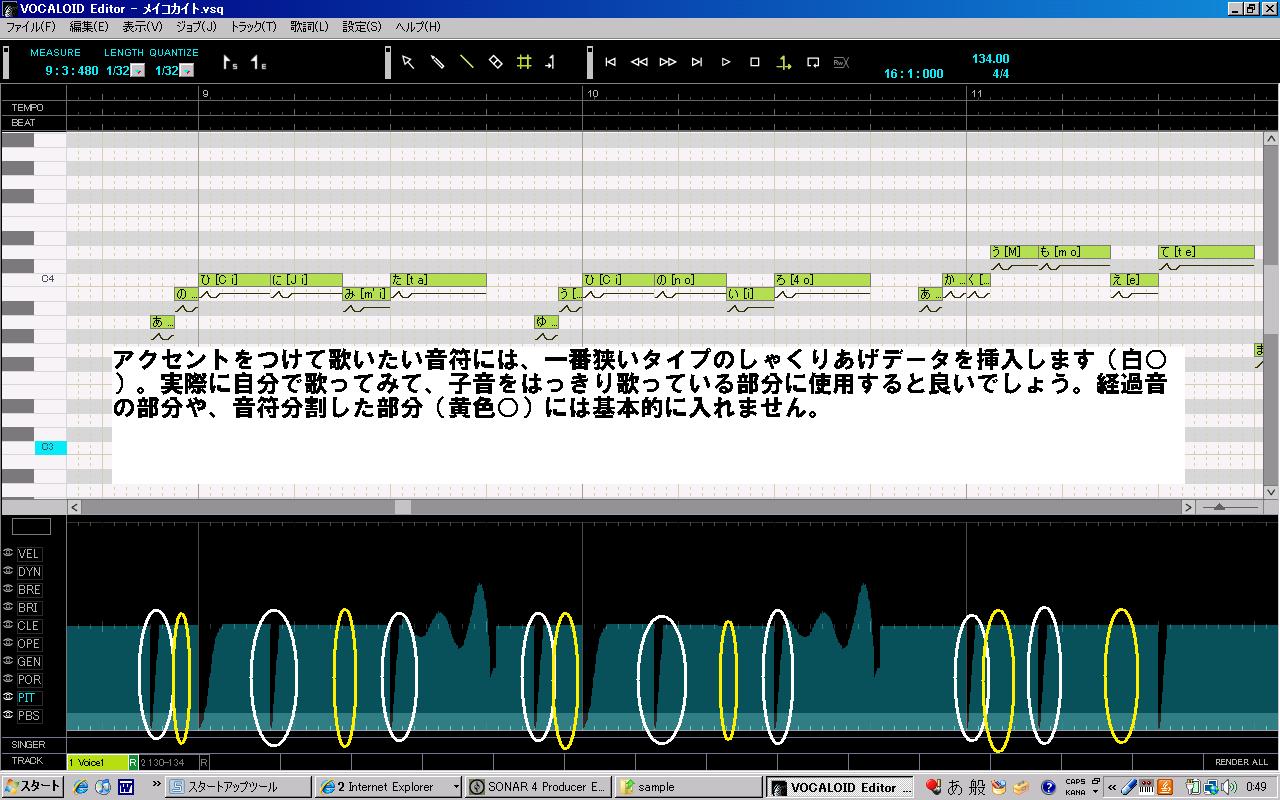The width and height of the screenshot is (1280, 800).
Task: Click the piano keyboard tray icon
Action: (x=1145, y=787)
